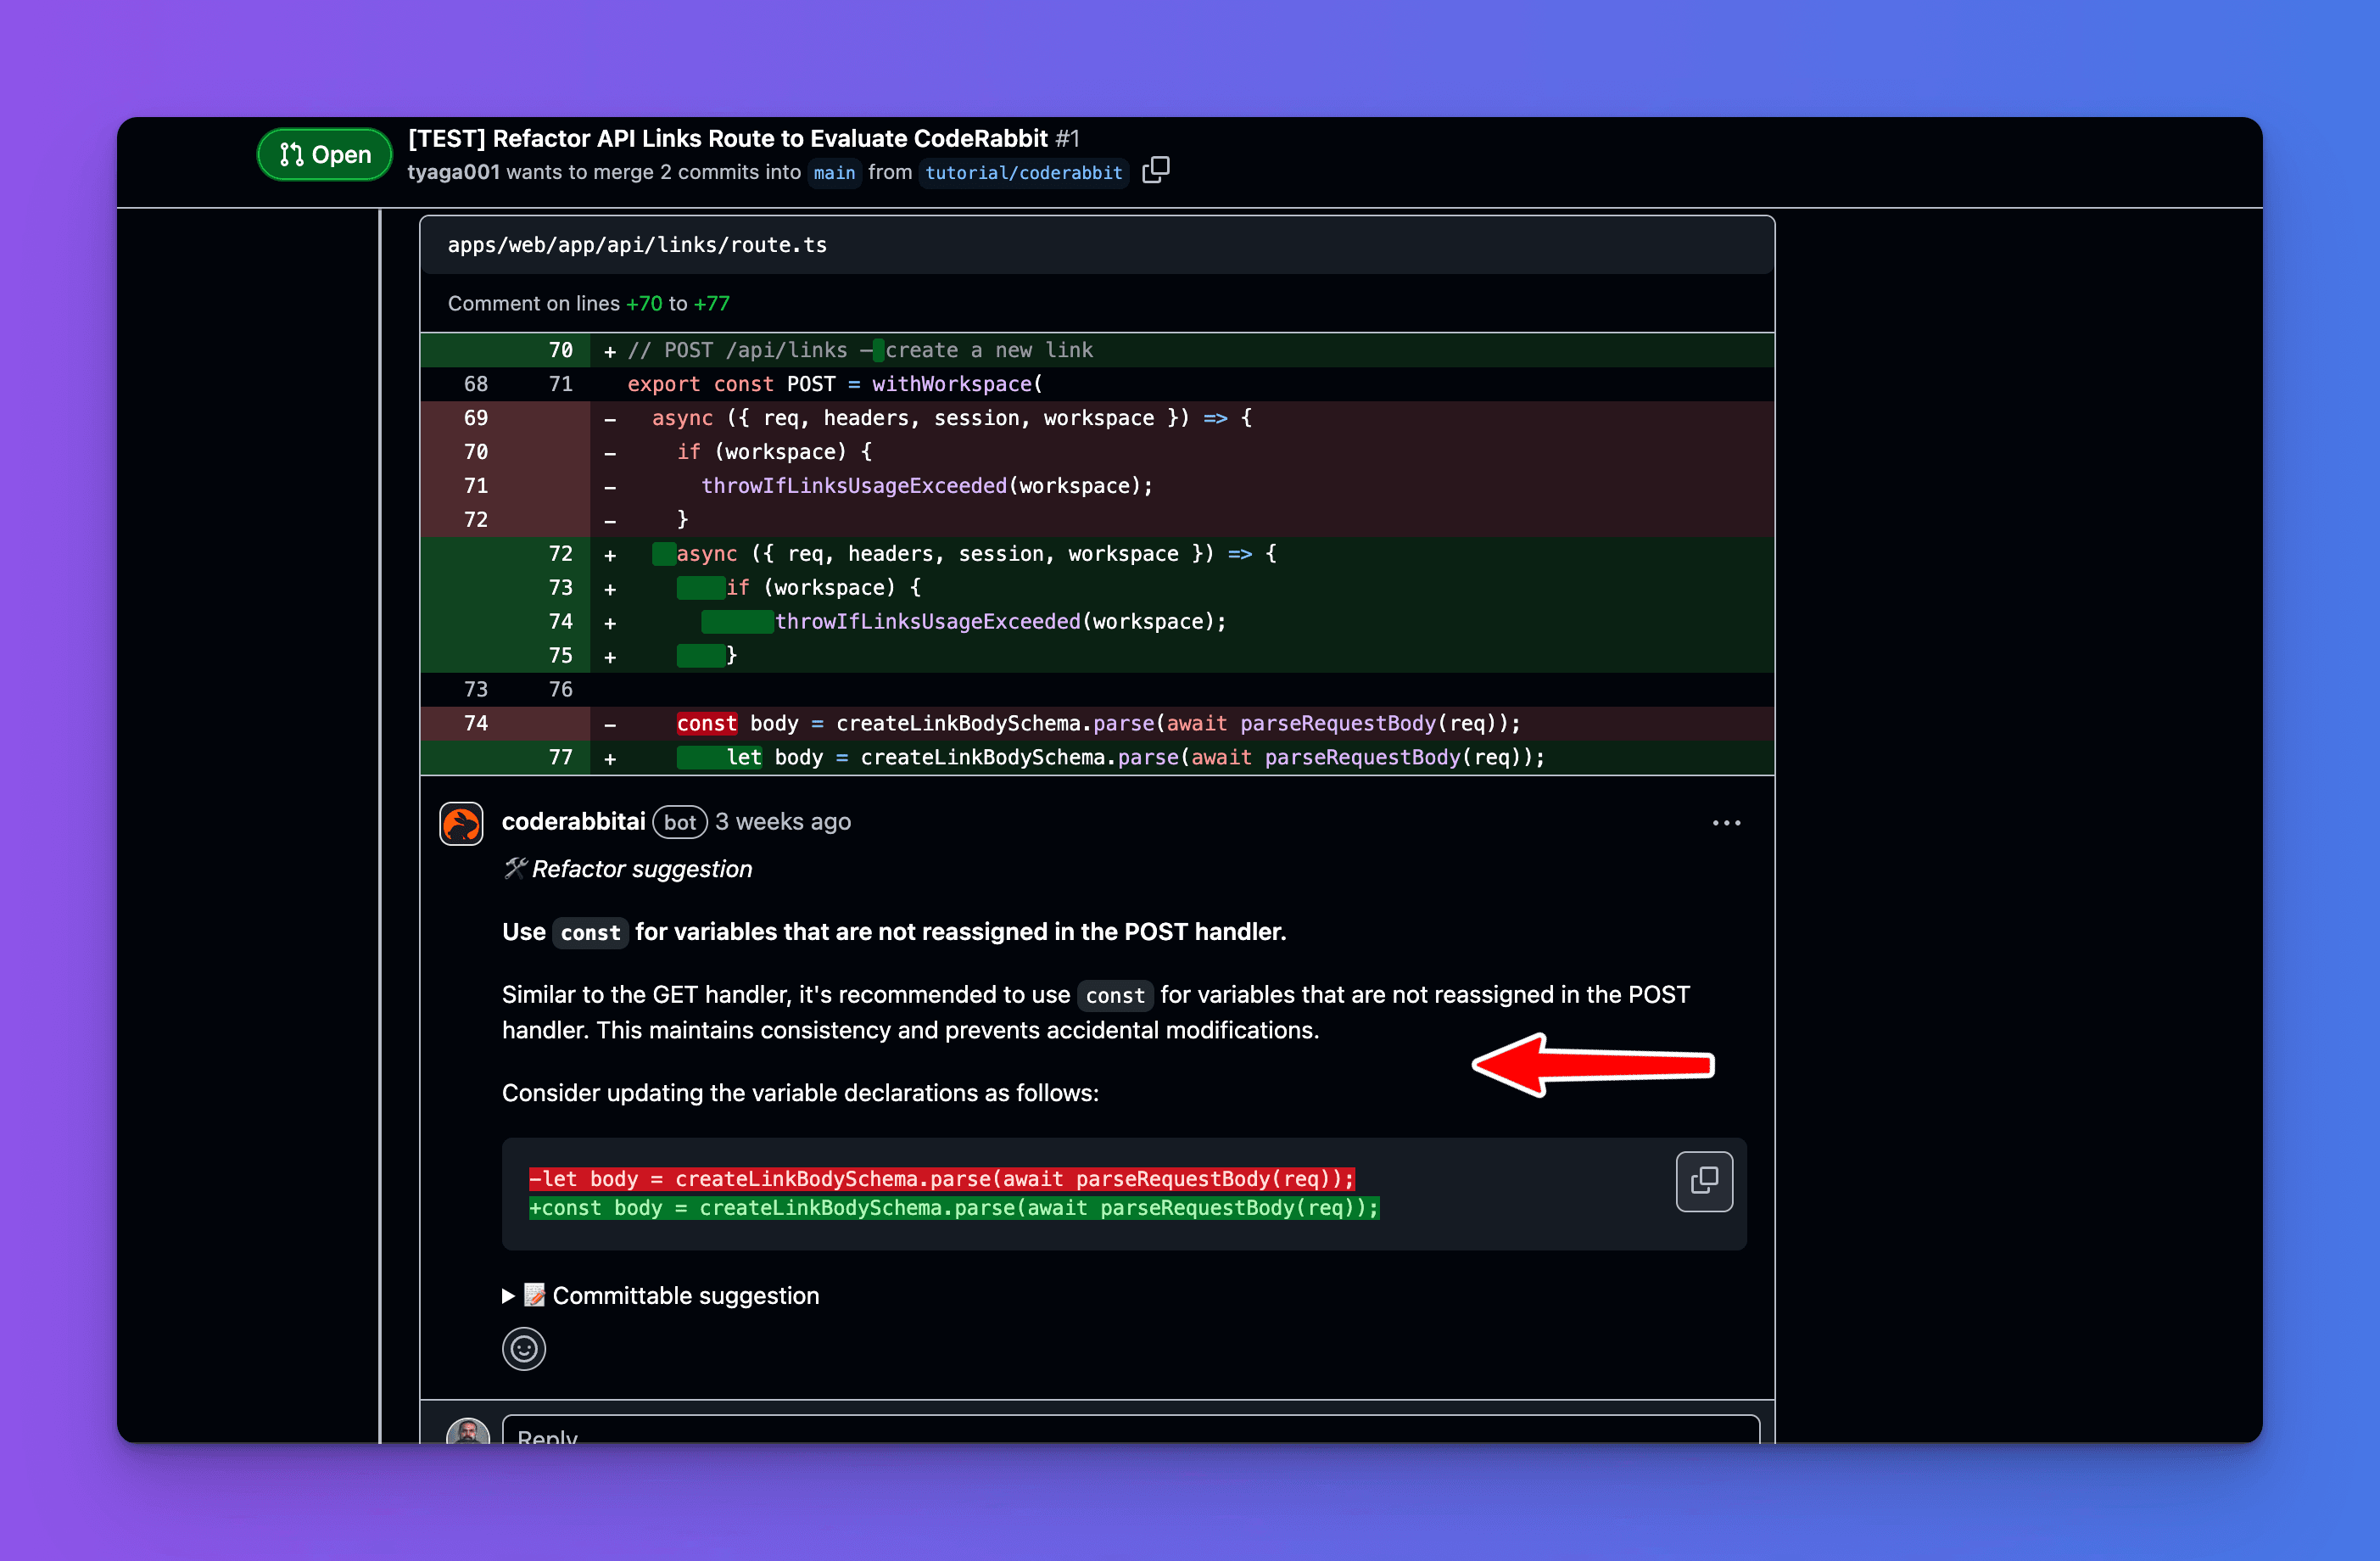Click the main branch label

click(833, 172)
